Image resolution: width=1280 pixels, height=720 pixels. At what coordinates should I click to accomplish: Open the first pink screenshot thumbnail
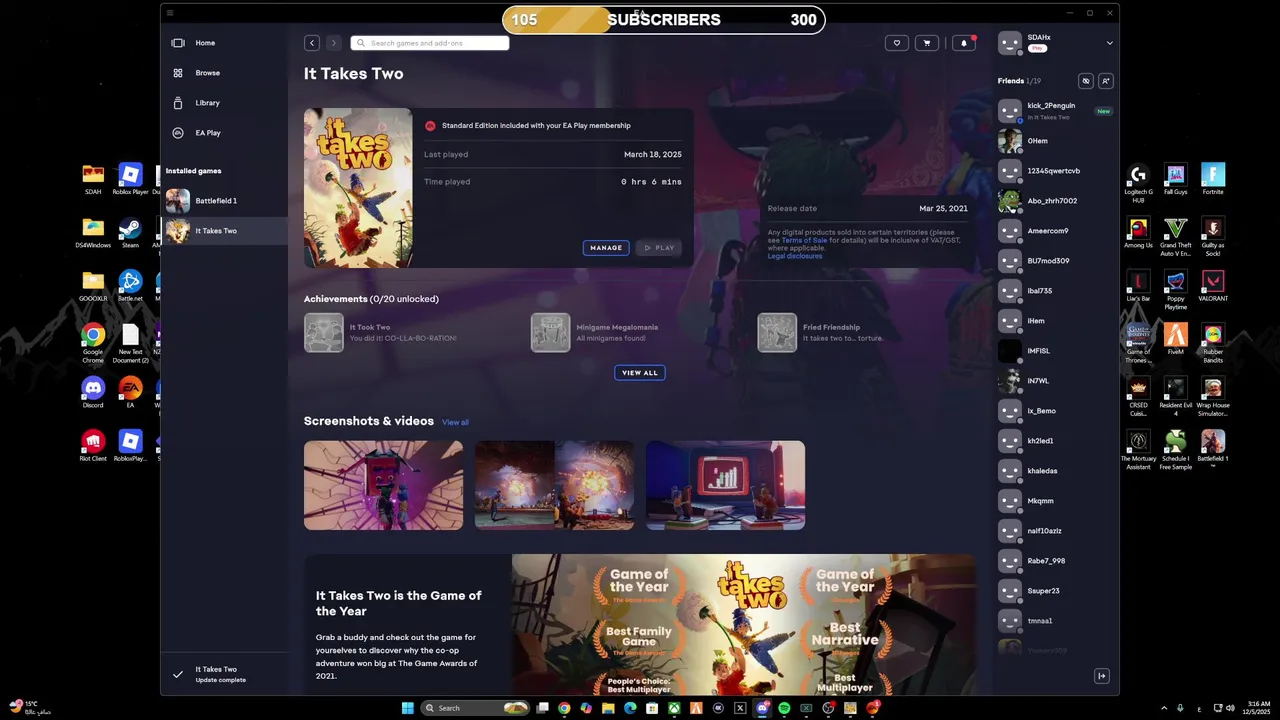383,485
